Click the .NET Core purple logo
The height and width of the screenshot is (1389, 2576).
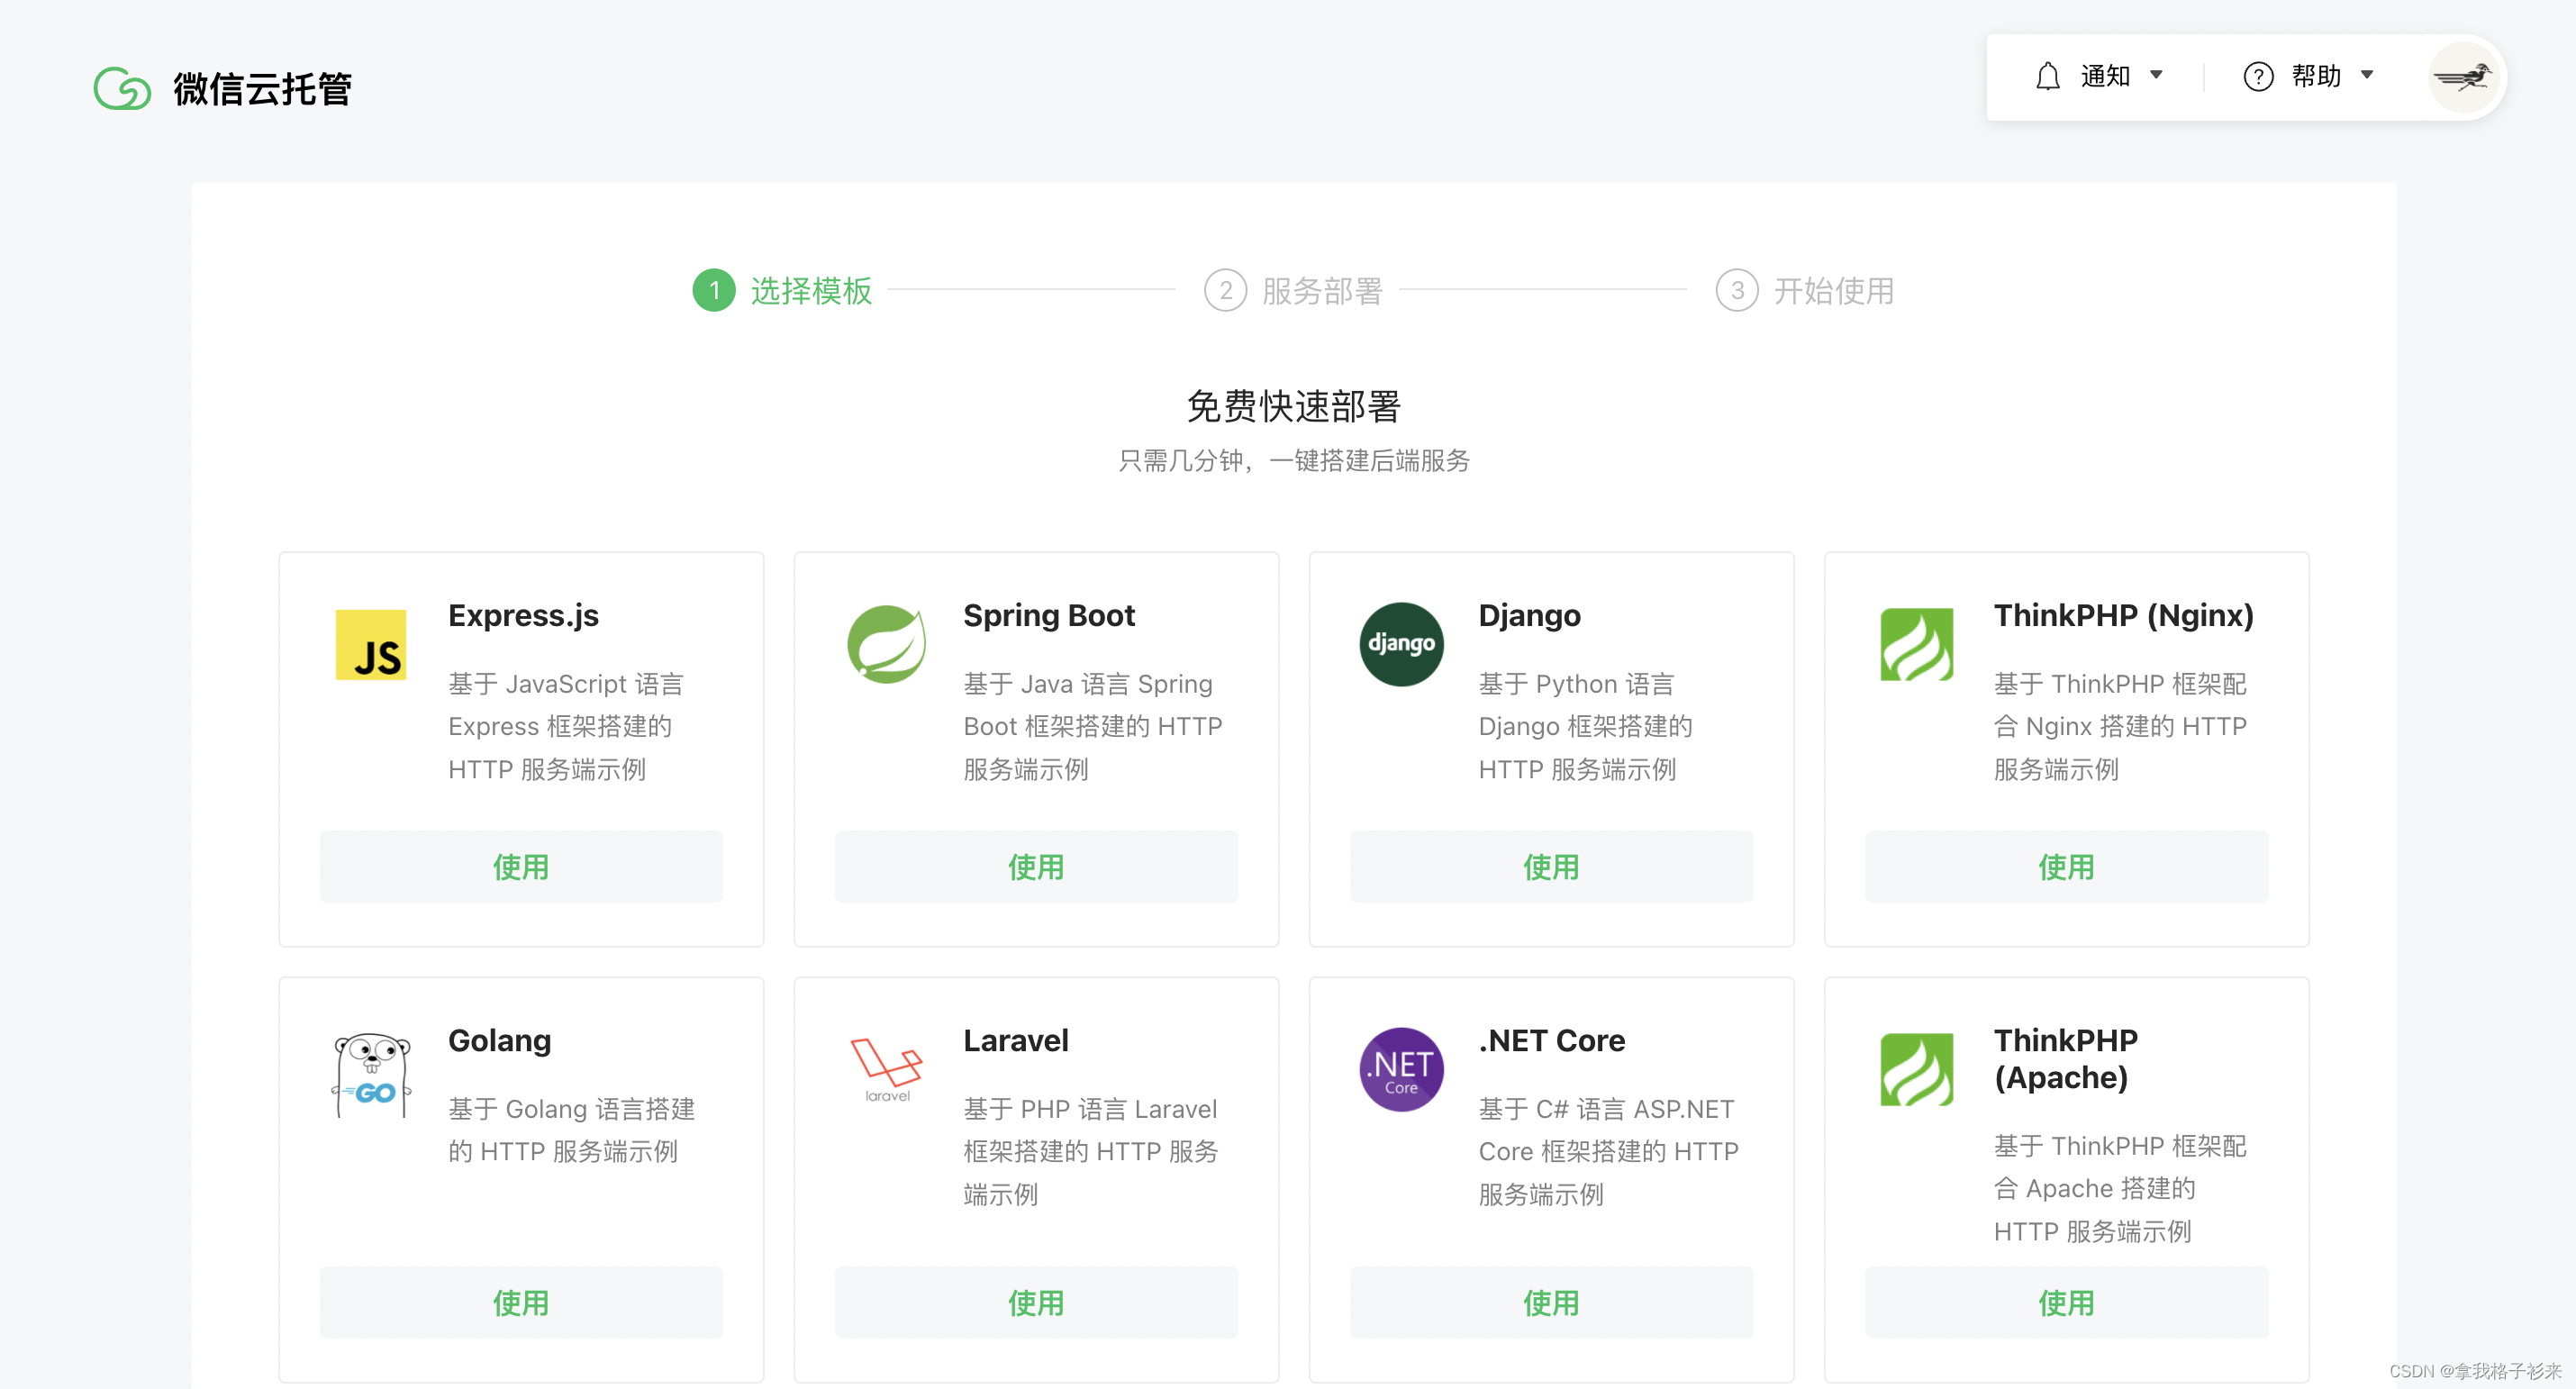(x=1401, y=1069)
